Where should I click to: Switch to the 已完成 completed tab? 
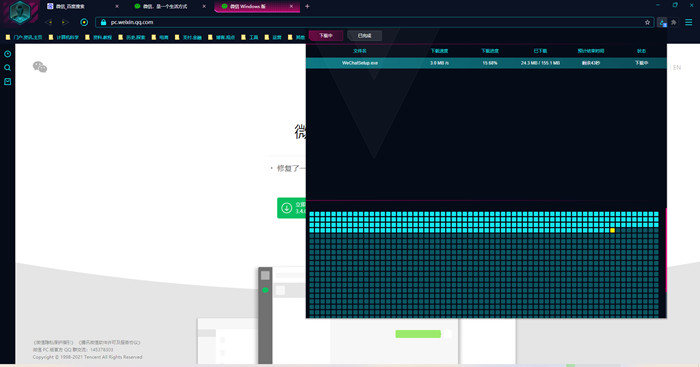[364, 36]
